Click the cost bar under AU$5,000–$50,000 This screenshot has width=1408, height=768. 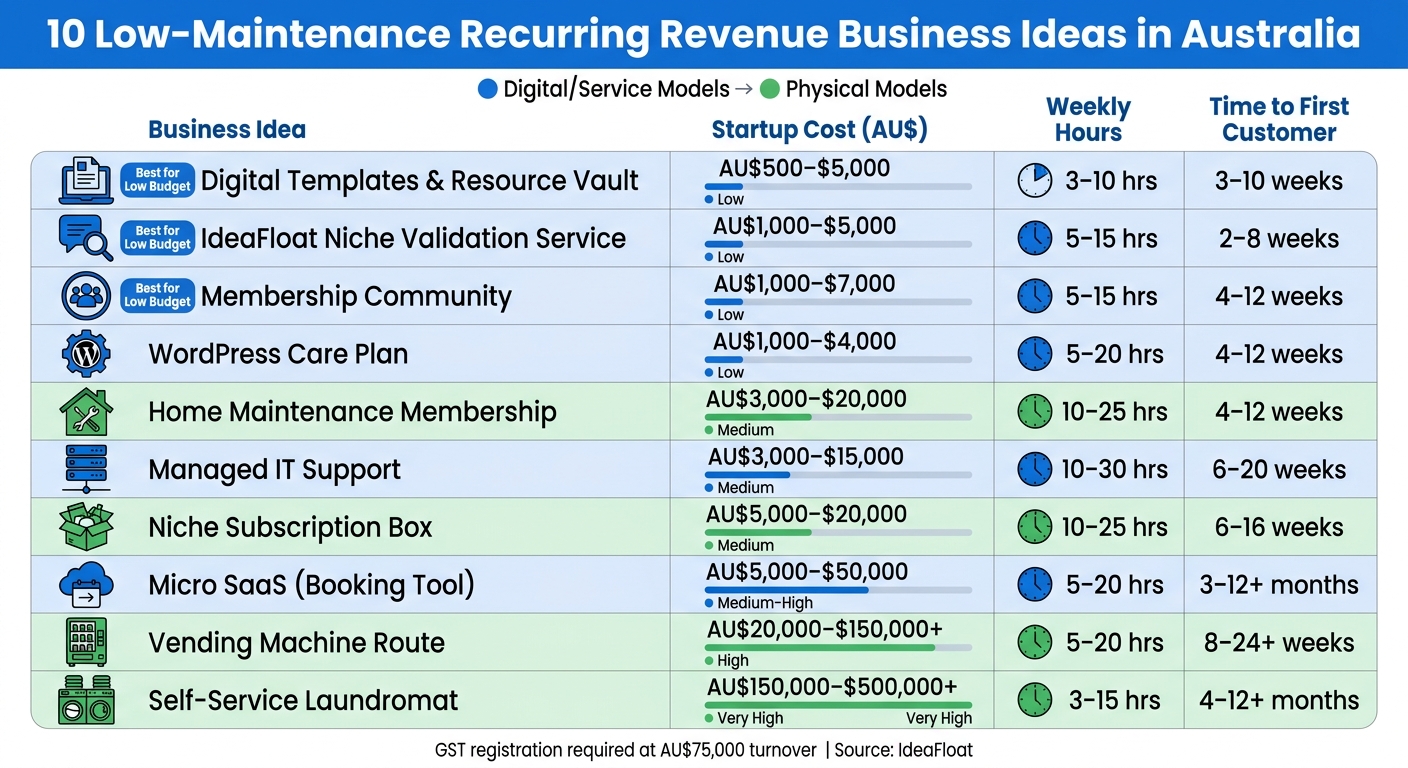838,590
